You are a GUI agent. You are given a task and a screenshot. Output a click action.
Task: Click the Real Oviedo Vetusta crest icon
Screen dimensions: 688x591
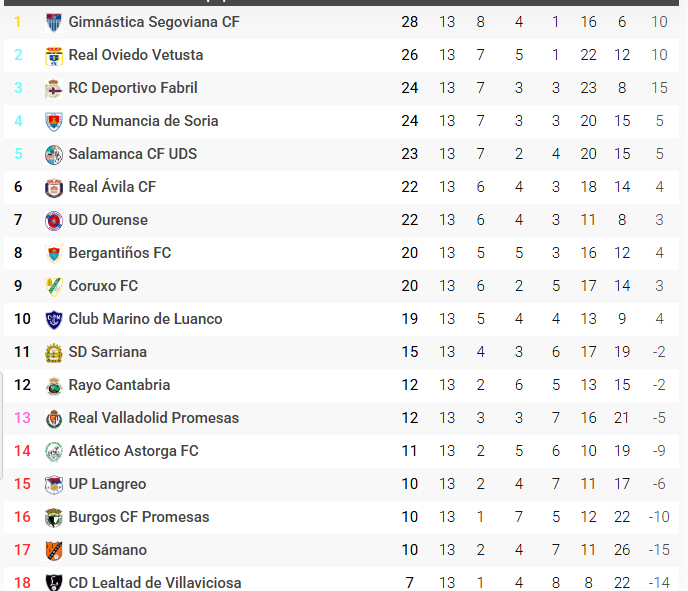tap(54, 56)
